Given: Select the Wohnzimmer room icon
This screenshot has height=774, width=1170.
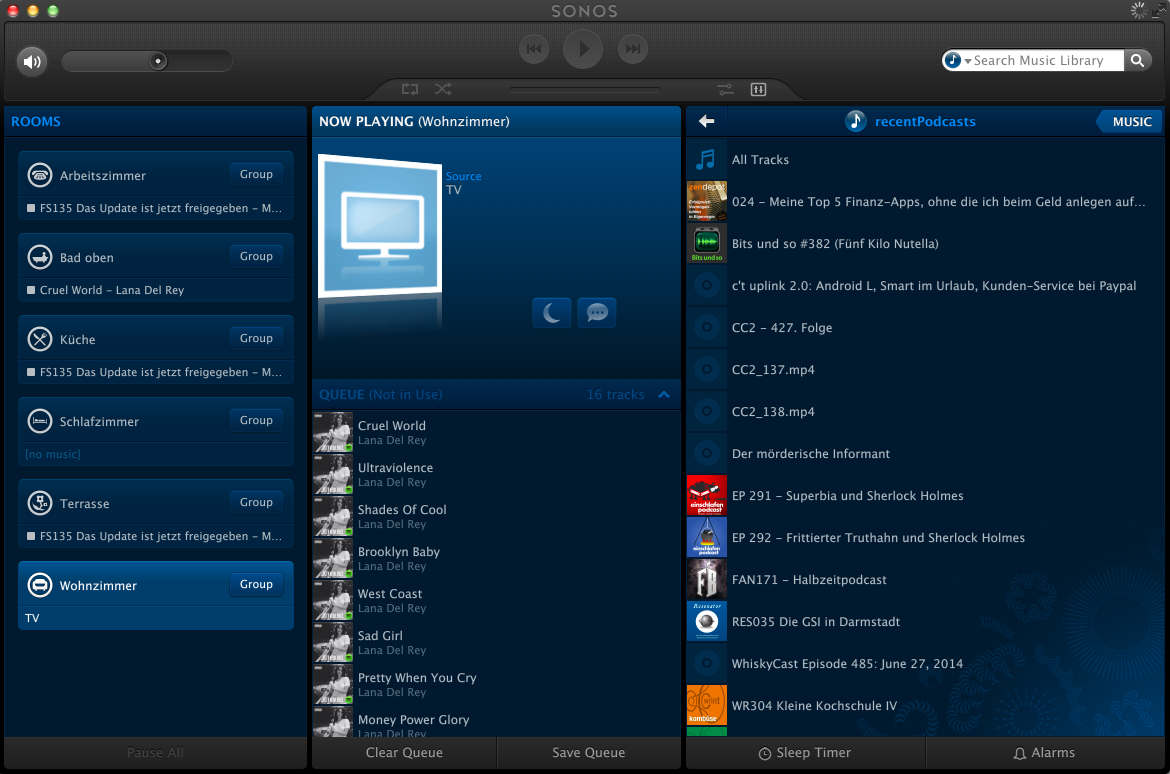Looking at the screenshot, I should coord(40,585).
